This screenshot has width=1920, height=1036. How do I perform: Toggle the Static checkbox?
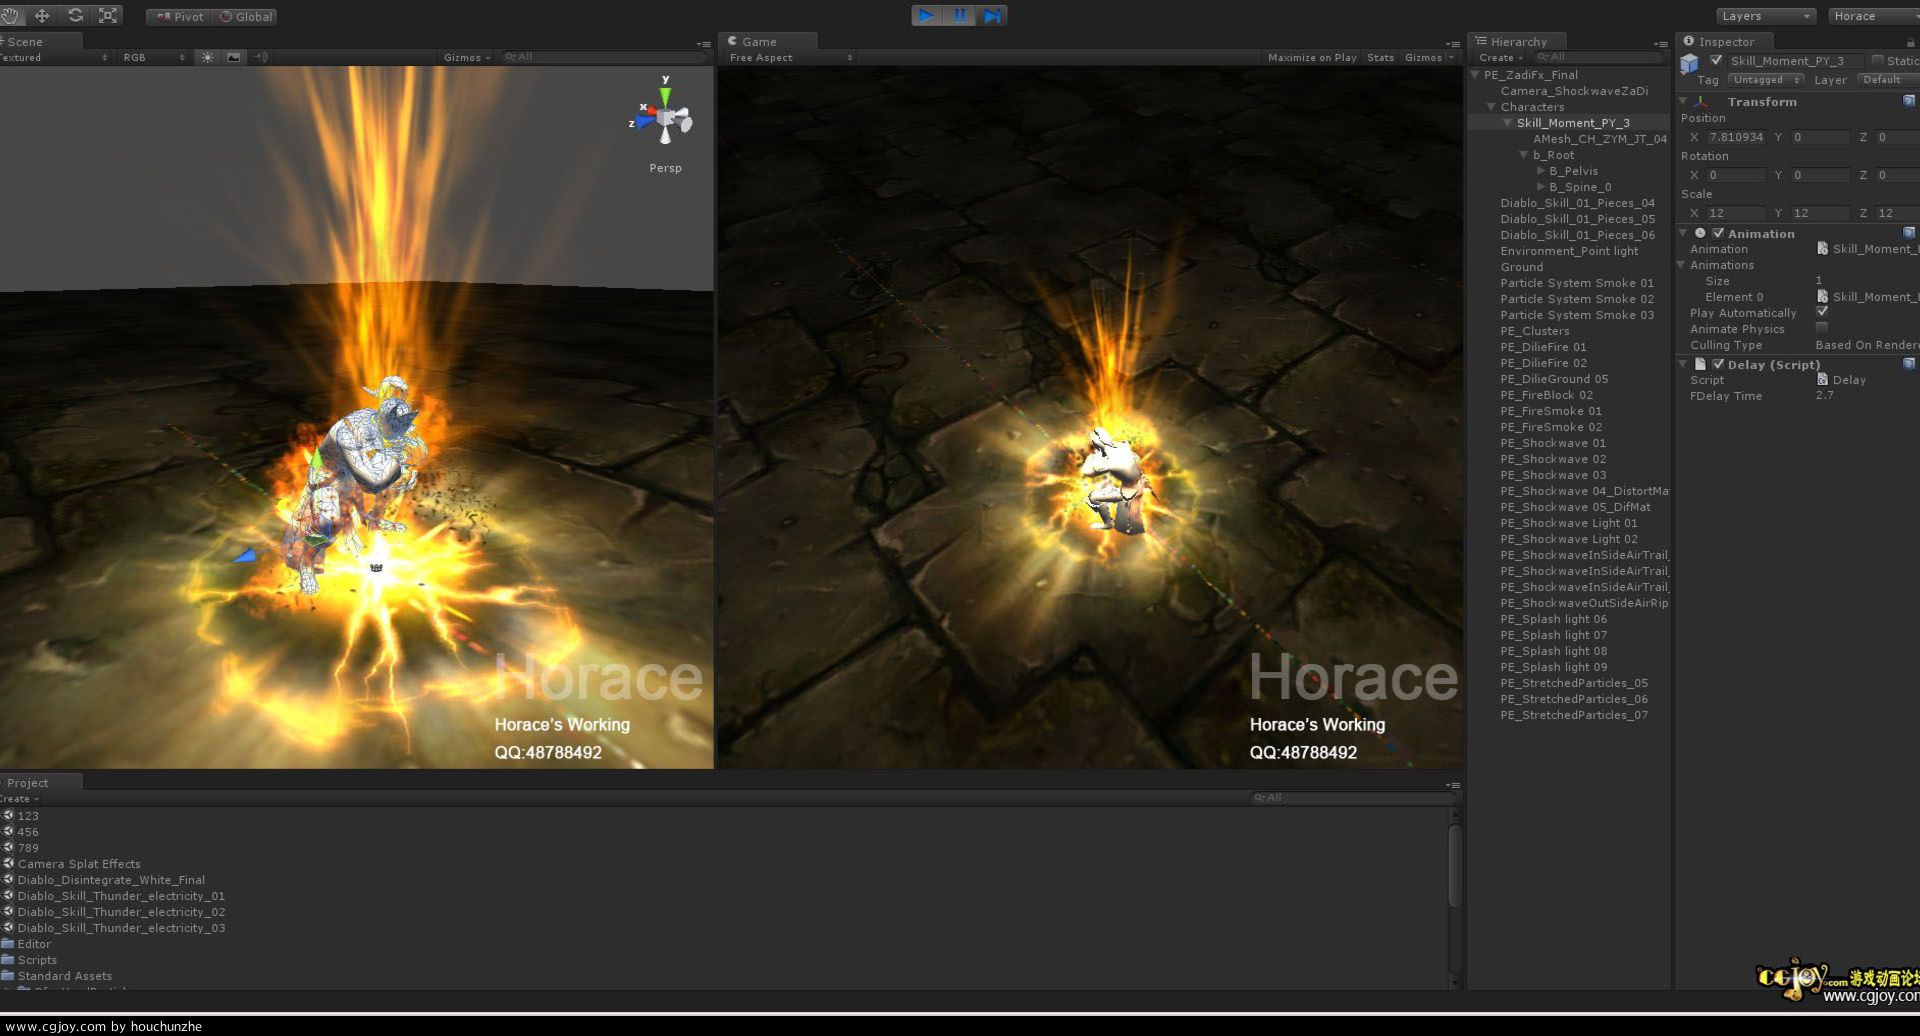pyautogui.click(x=1878, y=61)
